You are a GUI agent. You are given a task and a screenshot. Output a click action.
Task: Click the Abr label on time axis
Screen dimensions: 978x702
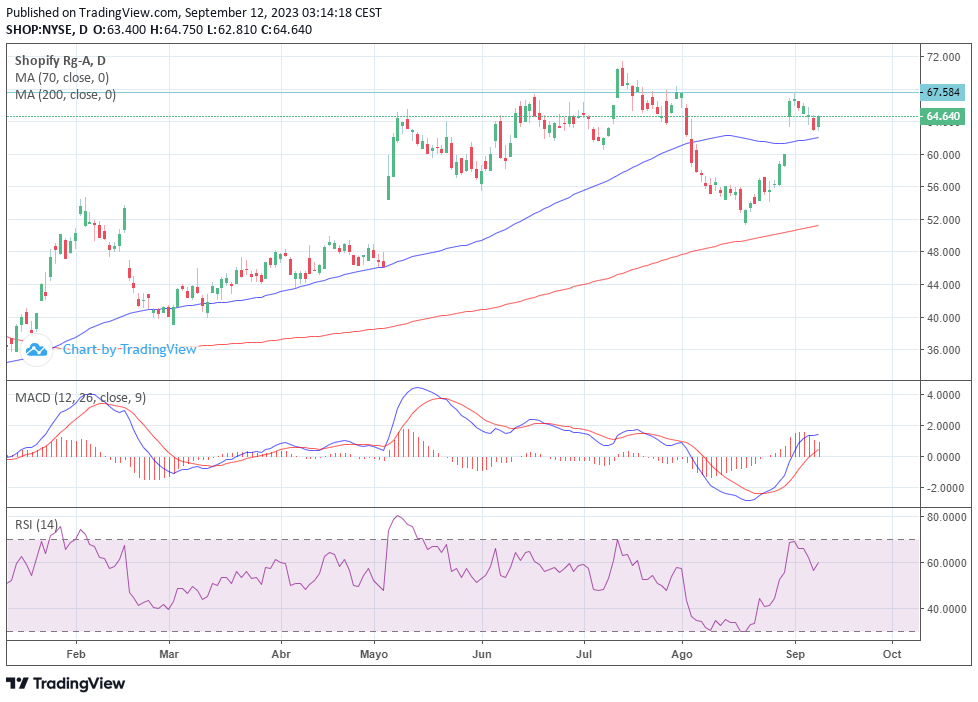tap(281, 654)
